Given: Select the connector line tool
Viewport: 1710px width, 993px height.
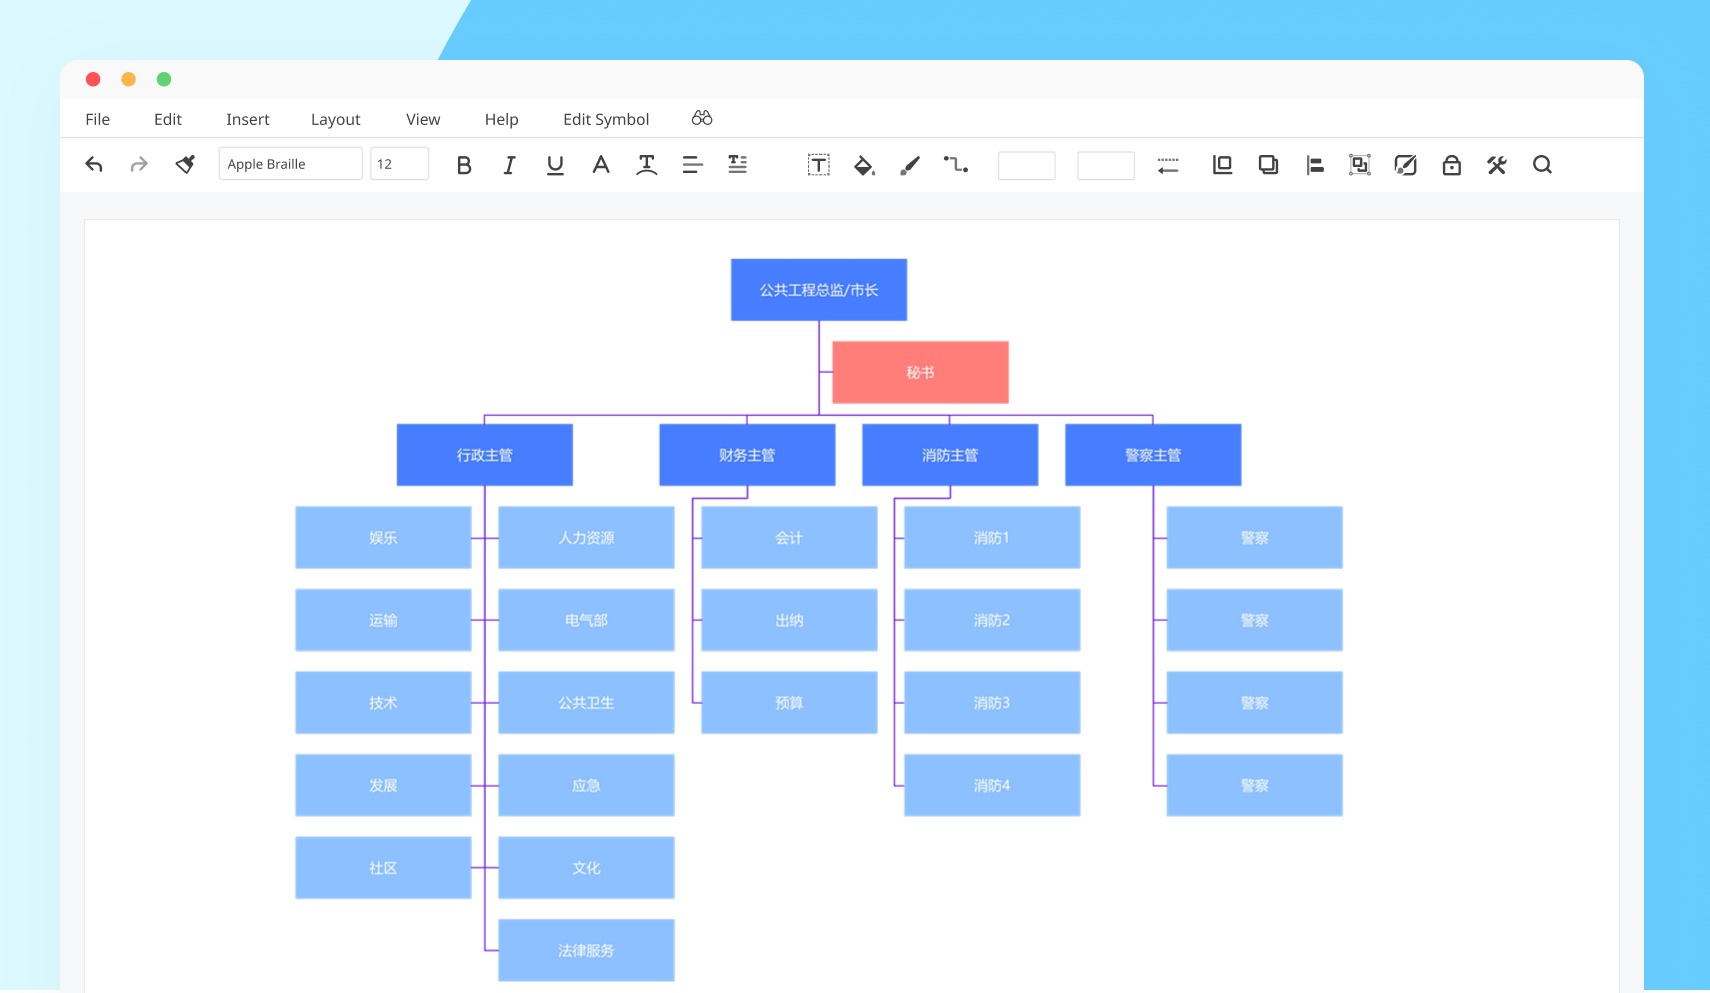Looking at the screenshot, I should coord(955,165).
